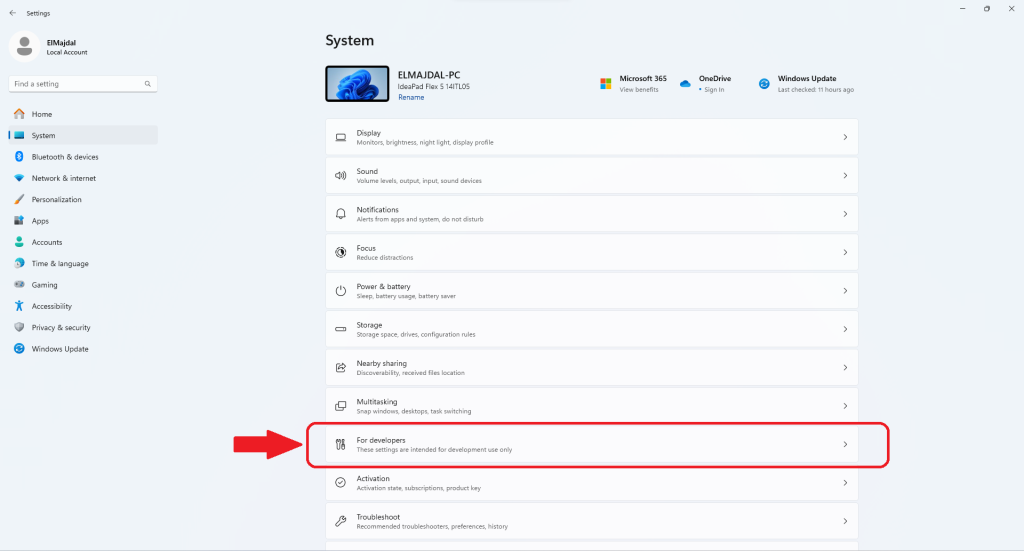Click the Multitasking row chevron
Image resolution: width=1024 pixels, height=551 pixels.
click(845, 406)
